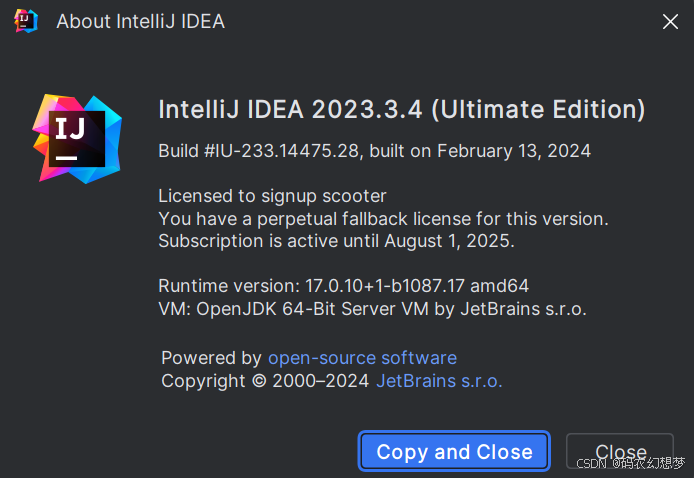Click the perpetual fallback license text
Image resolution: width=694 pixels, height=478 pixels.
[383, 219]
